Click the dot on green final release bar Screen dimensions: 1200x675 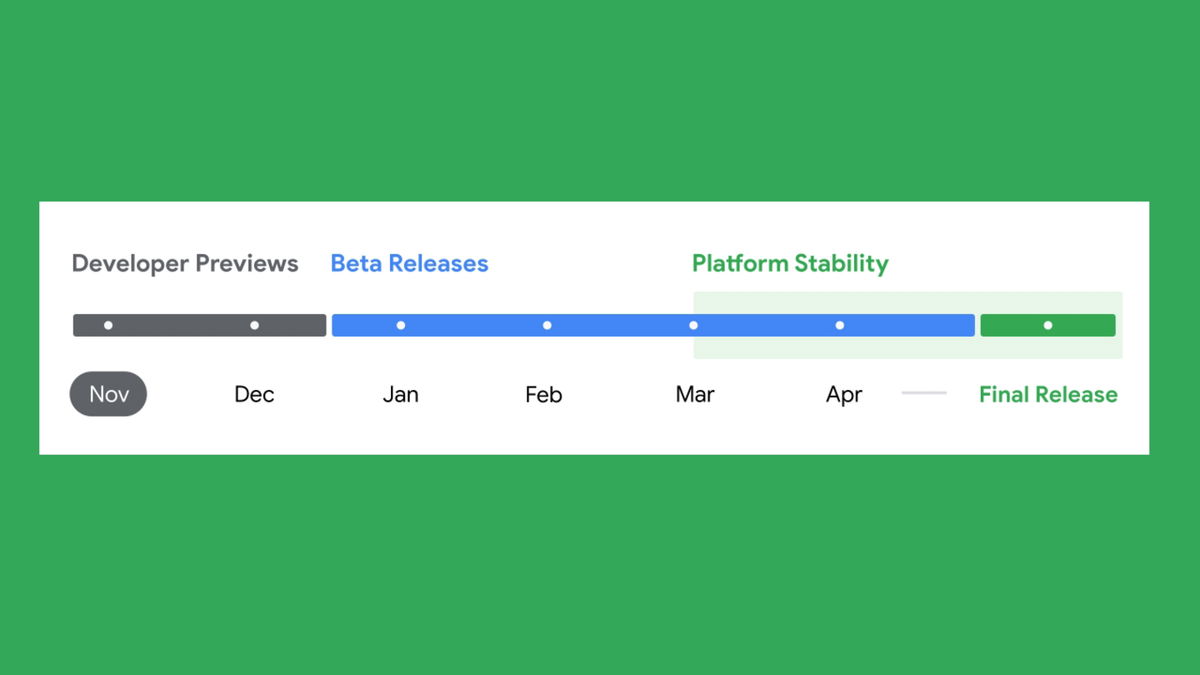click(1048, 325)
